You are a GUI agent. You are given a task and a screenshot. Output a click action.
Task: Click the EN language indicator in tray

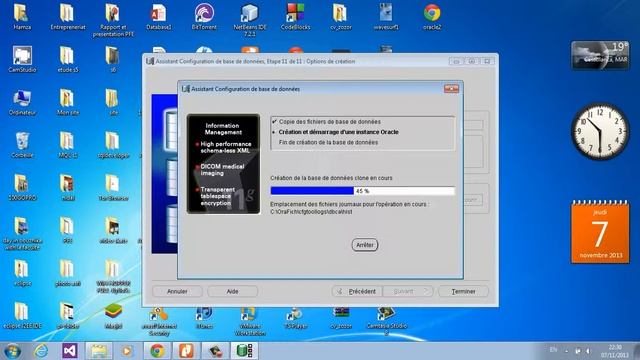pyautogui.click(x=553, y=350)
